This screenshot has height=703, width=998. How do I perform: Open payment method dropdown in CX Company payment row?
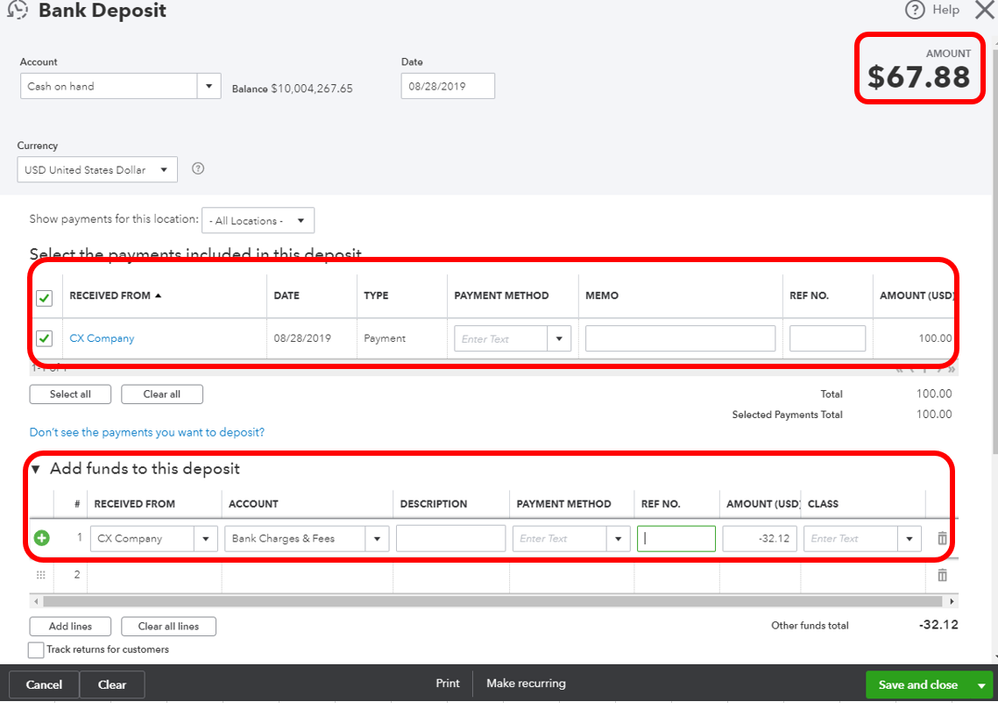(x=559, y=338)
